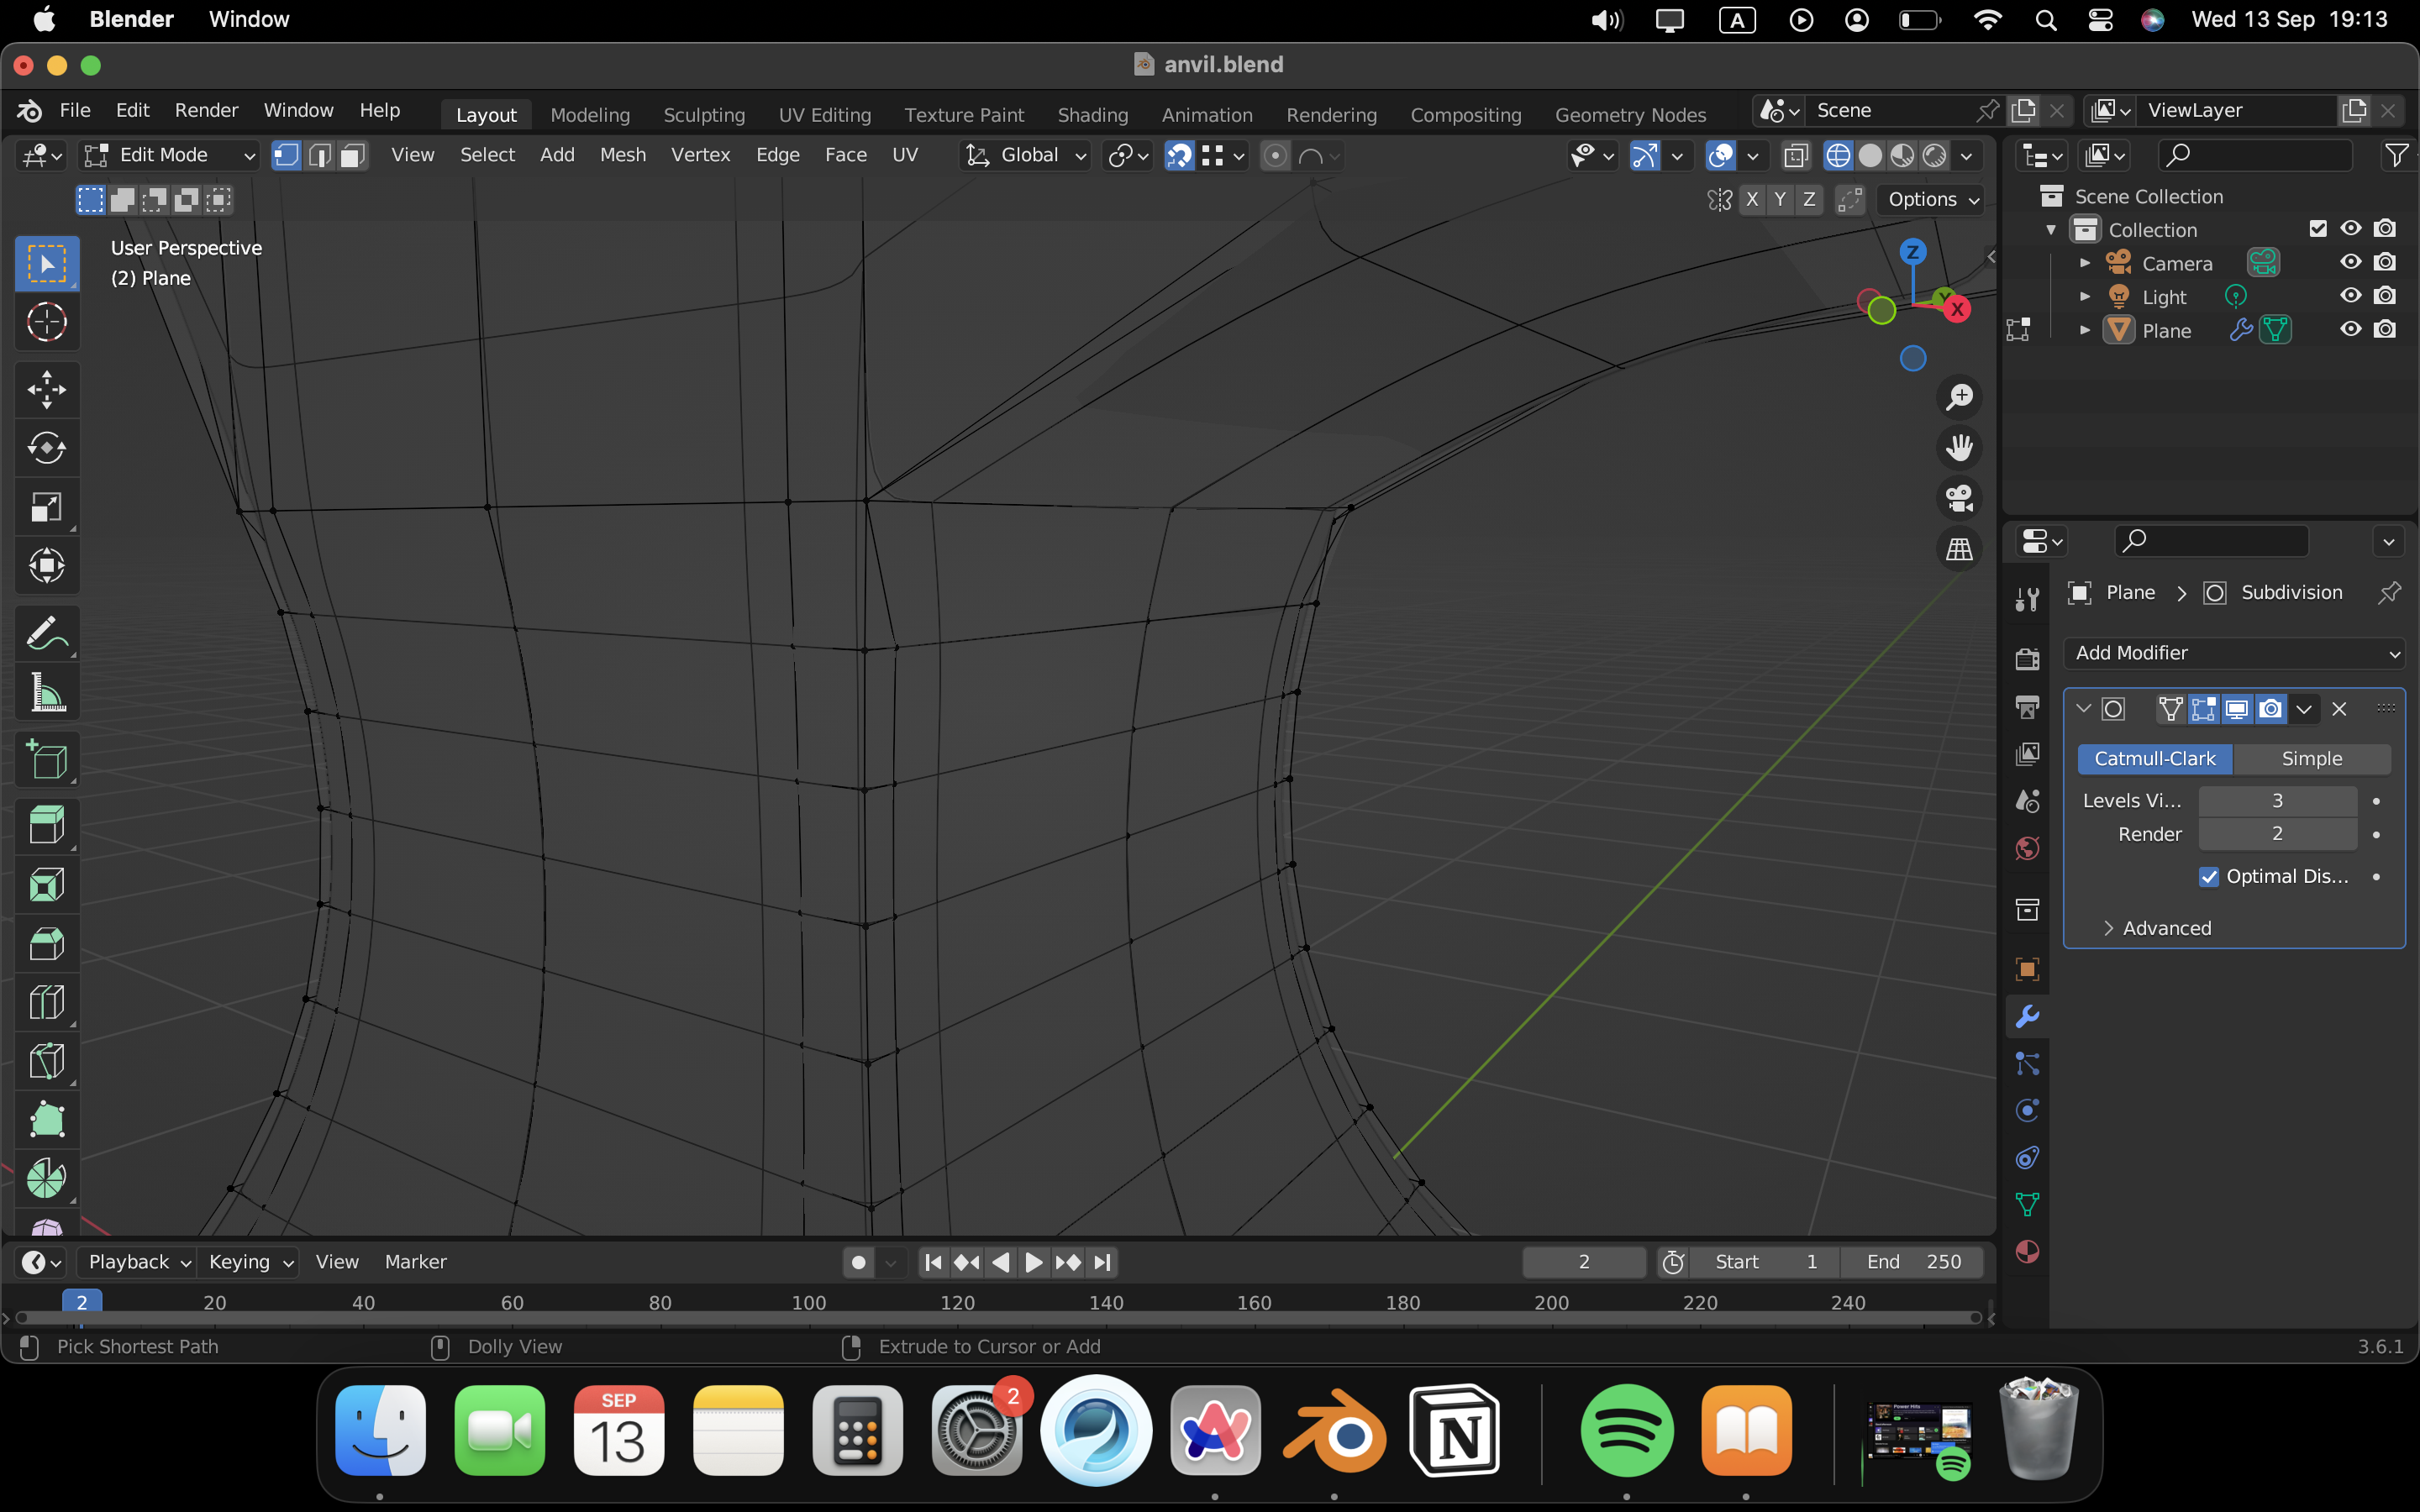Open the viewport Options dropdown
2420x1512 pixels.
[1931, 200]
